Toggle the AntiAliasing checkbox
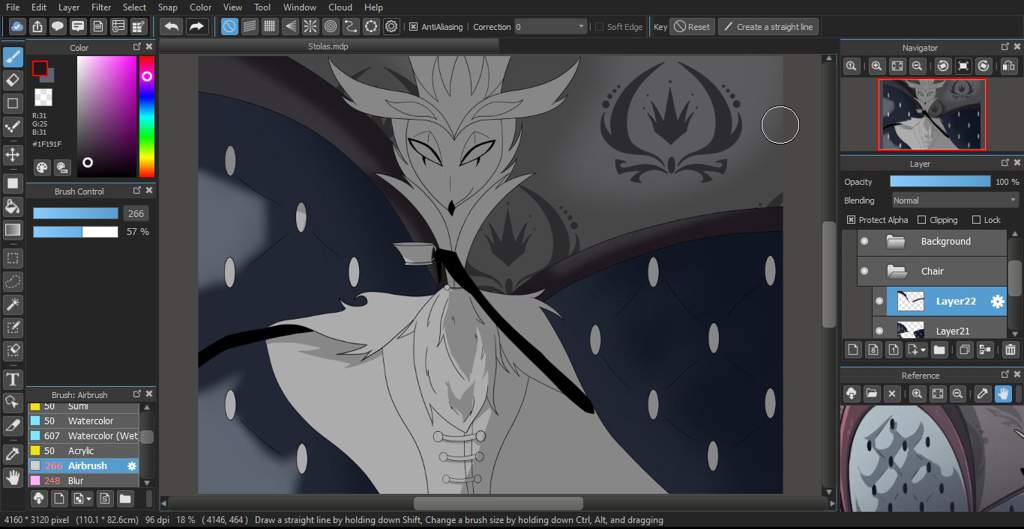The image size is (1024, 529). (413, 27)
